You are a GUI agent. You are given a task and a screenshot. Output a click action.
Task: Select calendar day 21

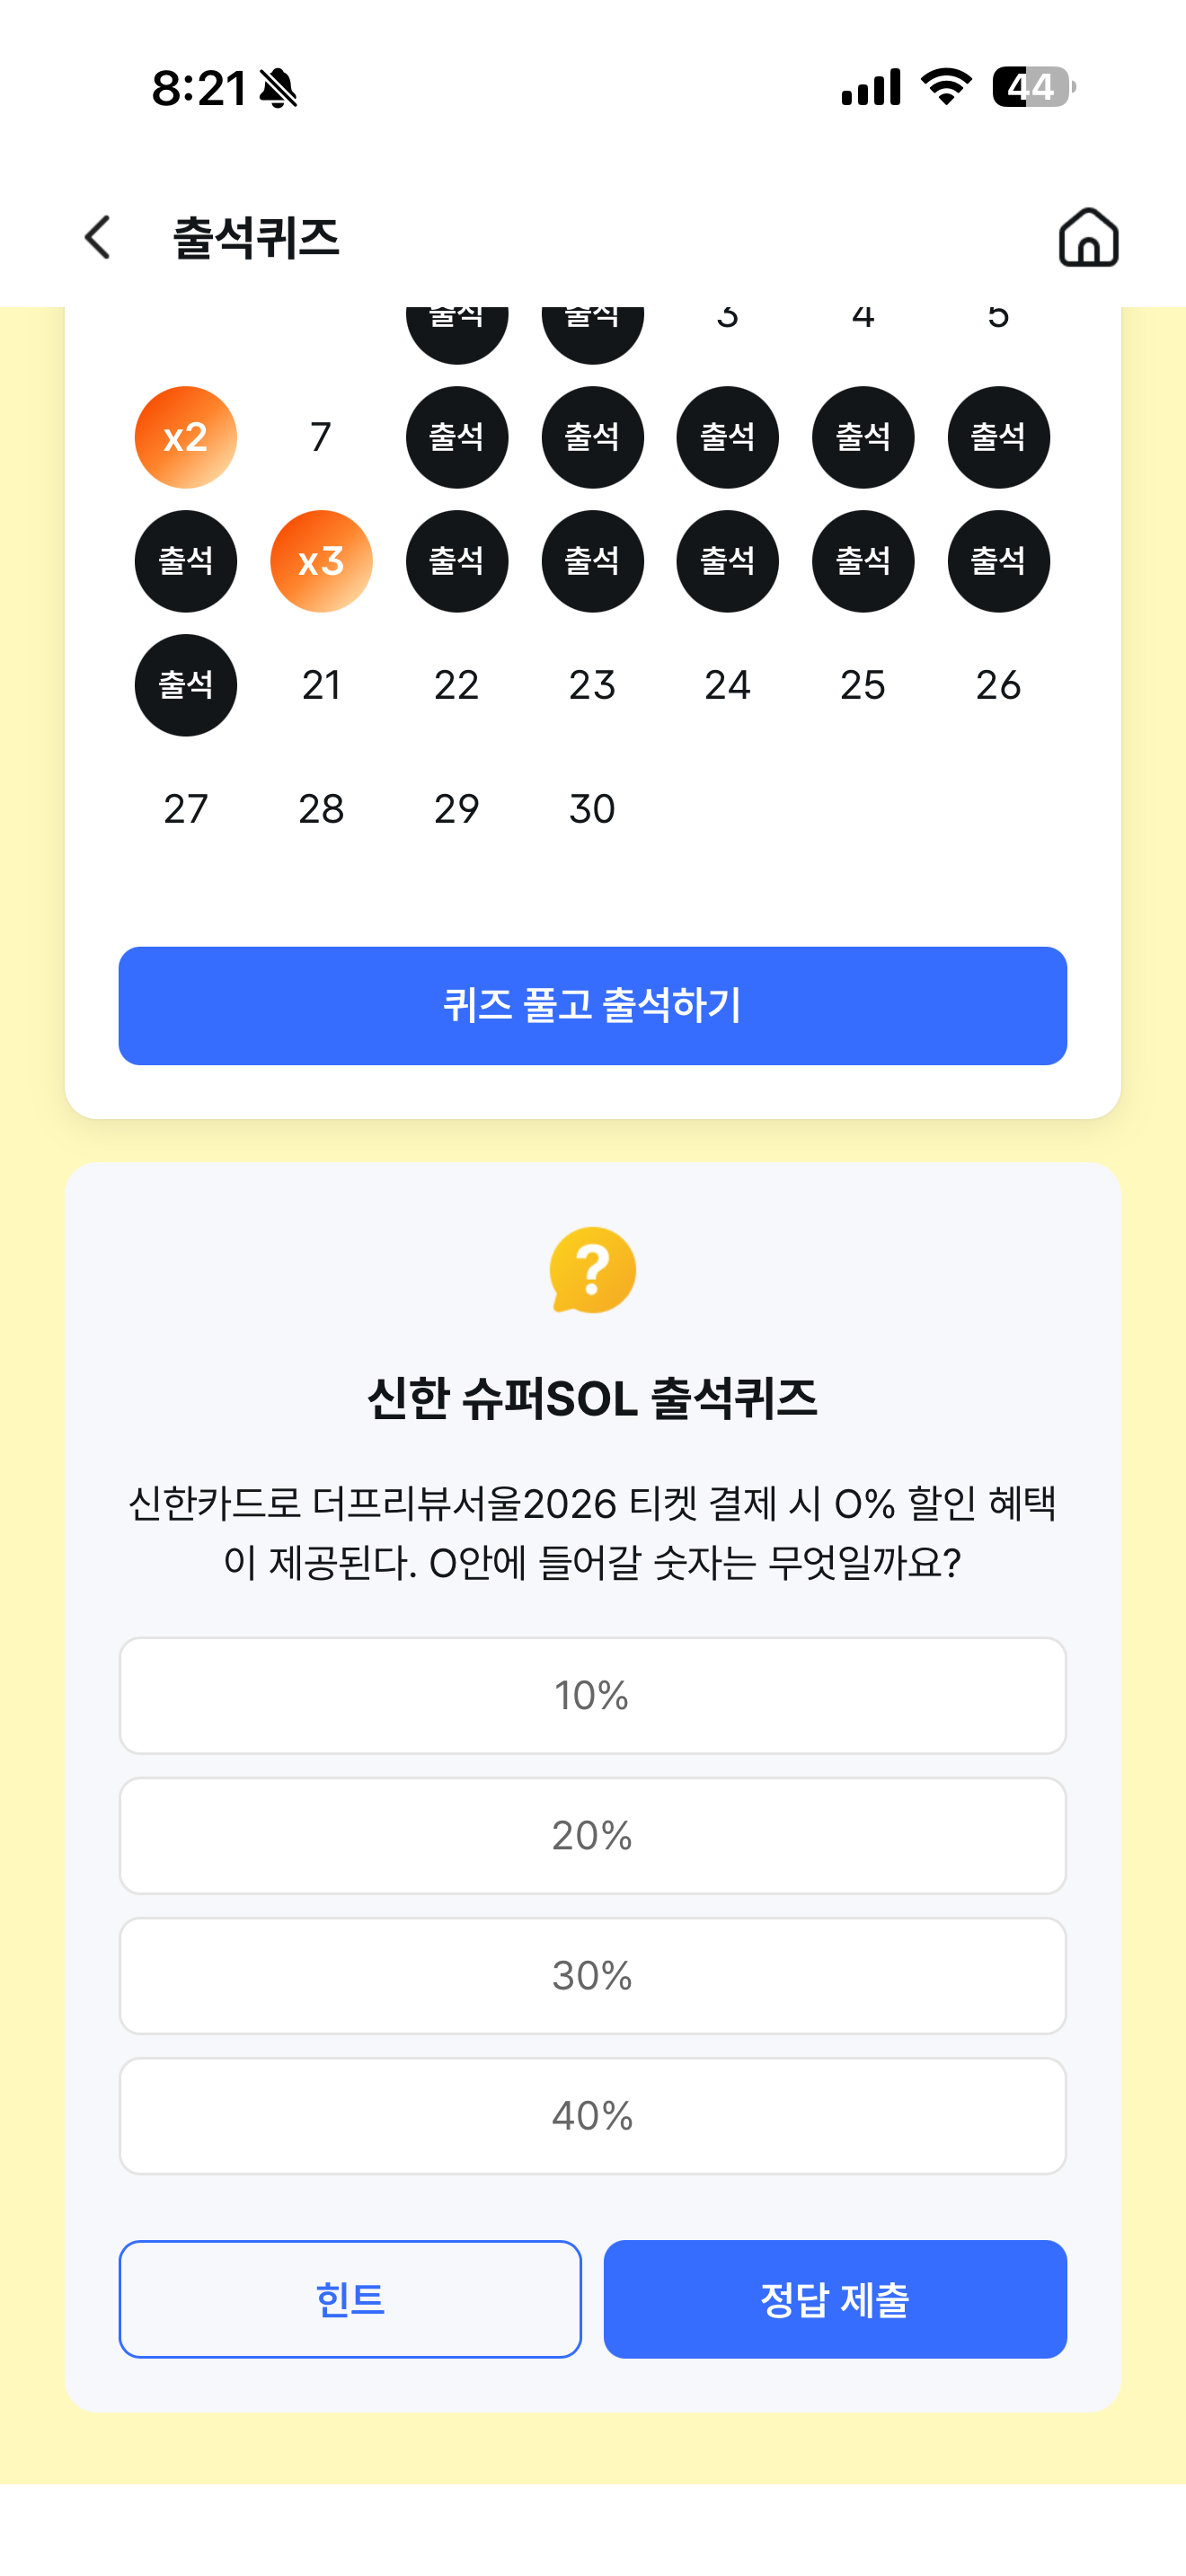321,685
